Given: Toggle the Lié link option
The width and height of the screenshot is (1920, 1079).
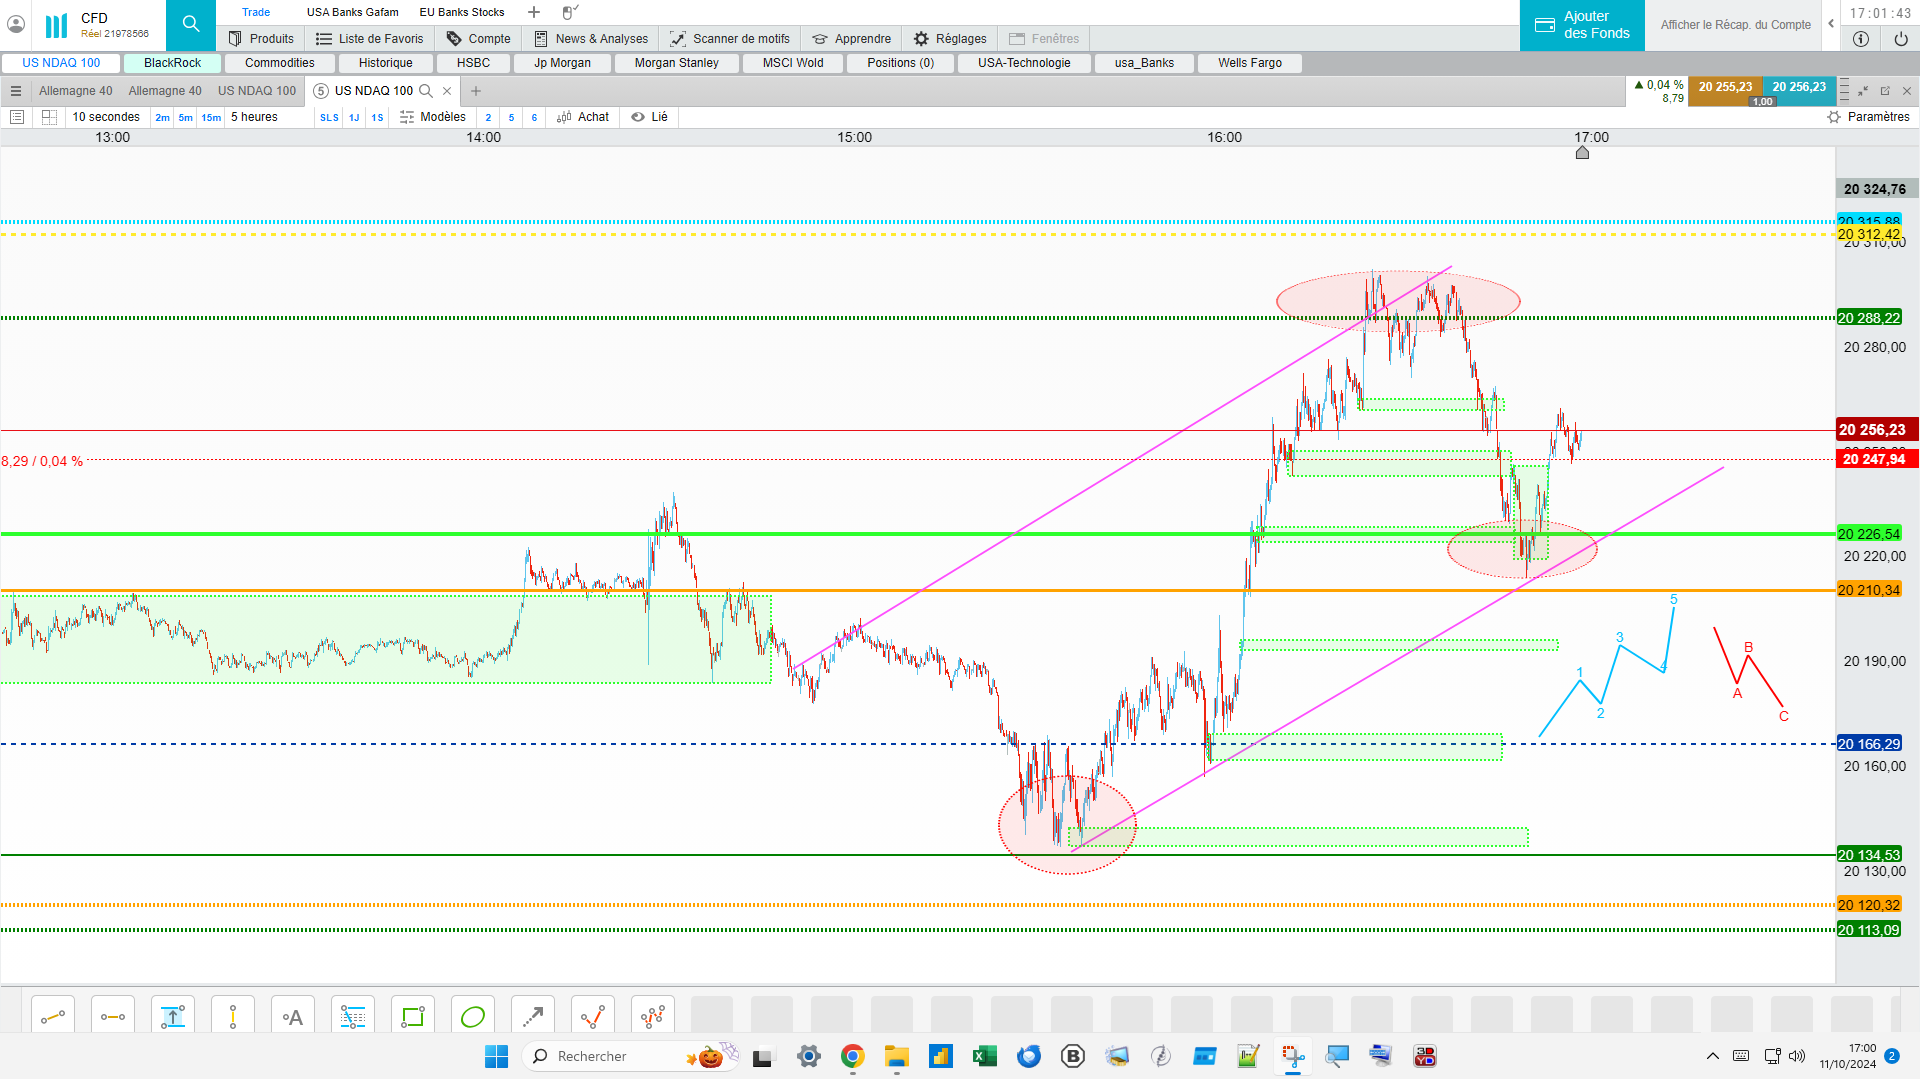Looking at the screenshot, I should point(650,117).
